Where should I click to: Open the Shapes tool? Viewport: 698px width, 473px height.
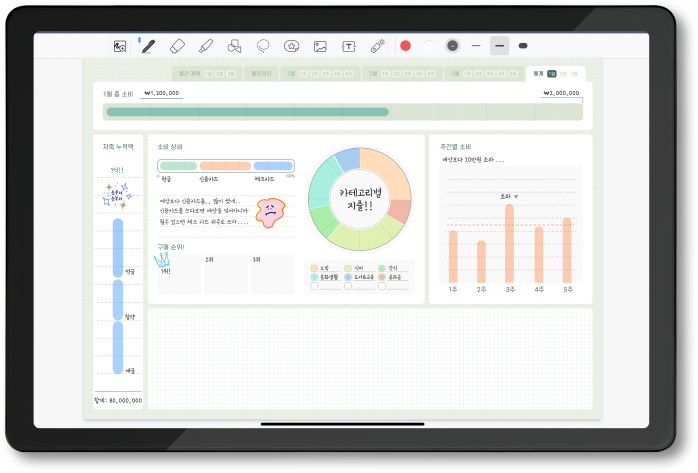[x=235, y=46]
